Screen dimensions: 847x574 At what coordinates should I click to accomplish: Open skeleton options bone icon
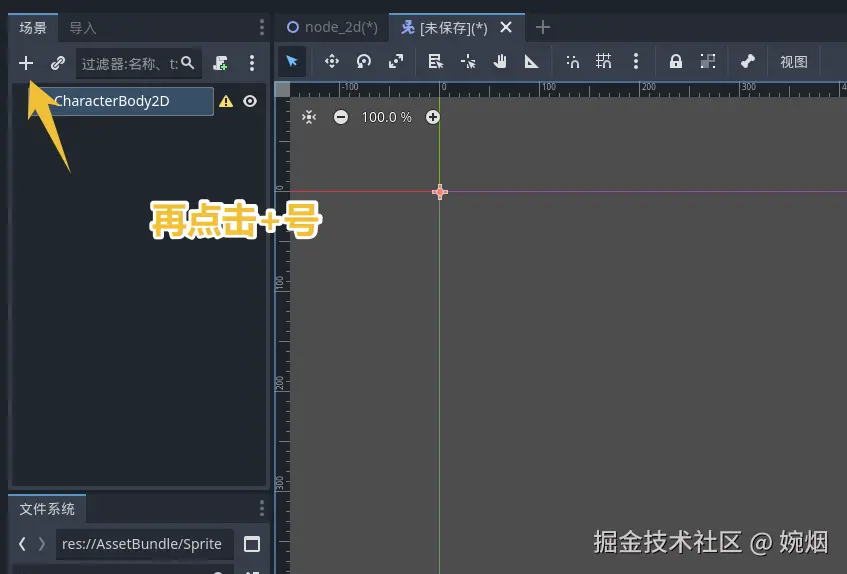748,61
